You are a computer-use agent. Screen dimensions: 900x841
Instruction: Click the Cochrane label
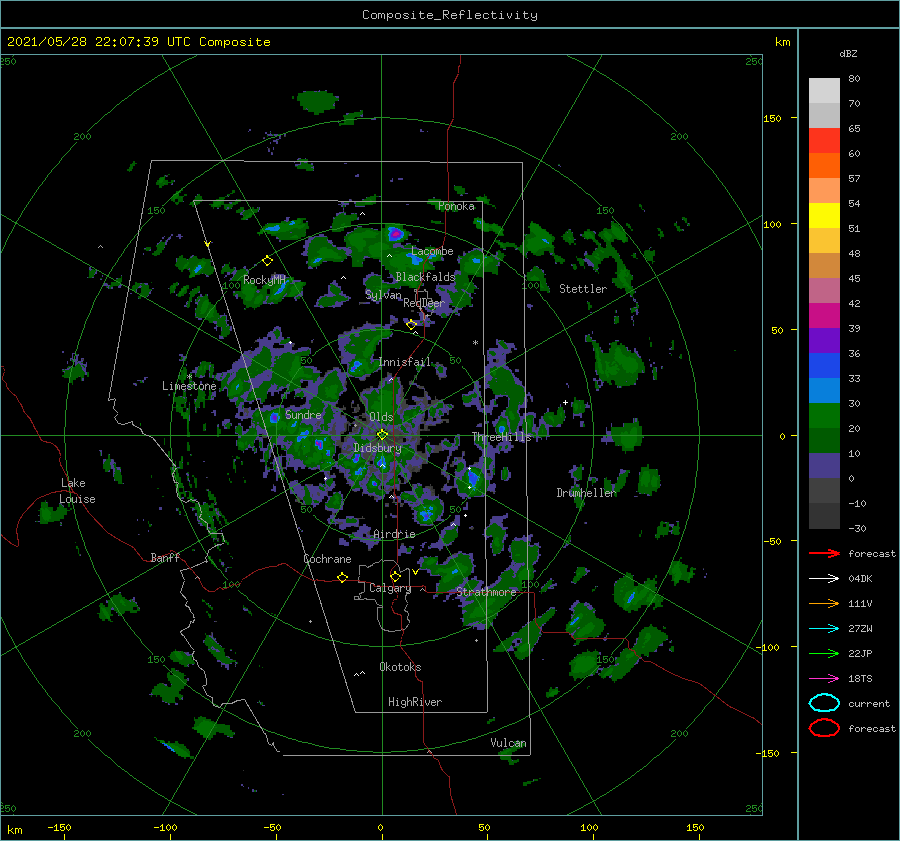click(327, 559)
